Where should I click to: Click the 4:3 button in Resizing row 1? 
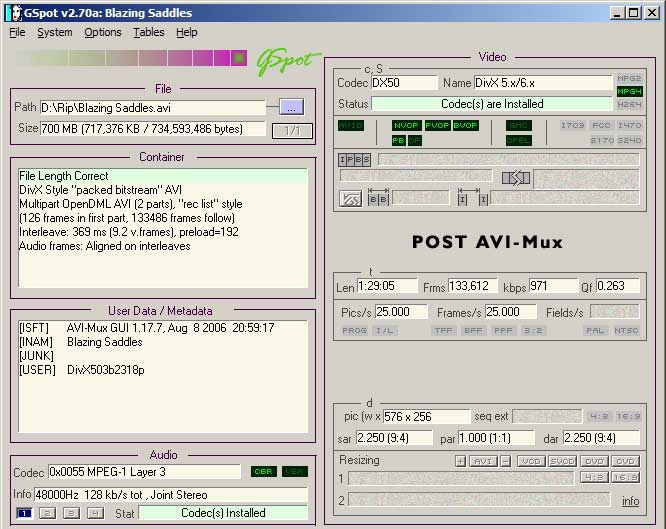point(594,477)
